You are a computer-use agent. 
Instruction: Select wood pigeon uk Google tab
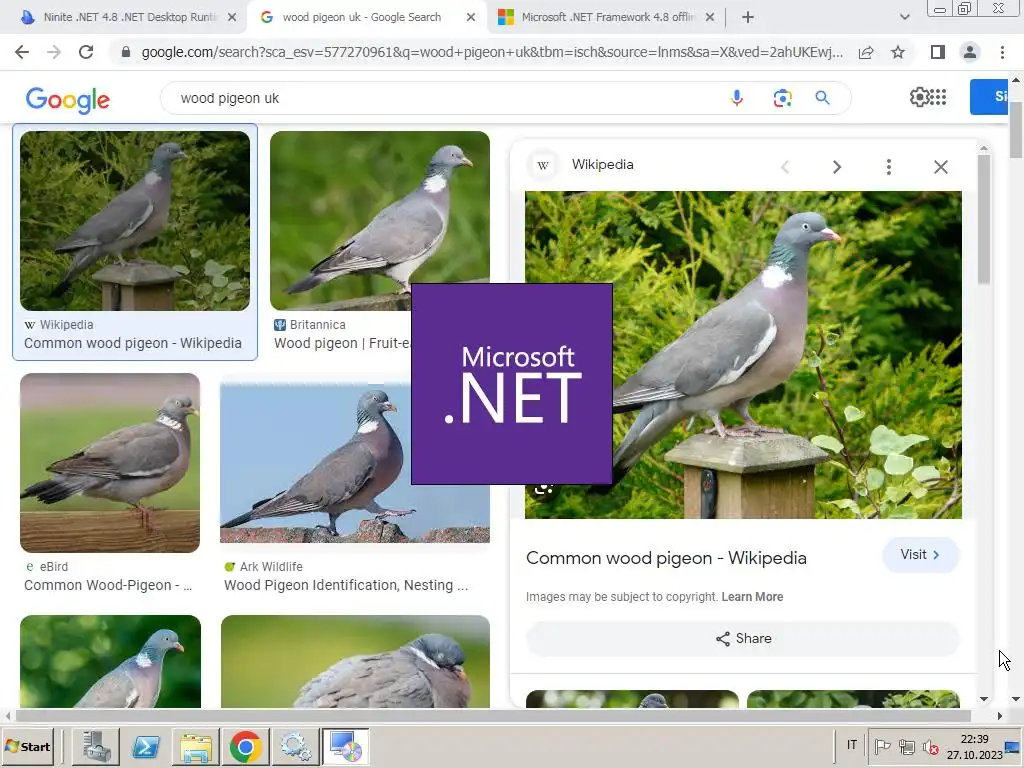tap(366, 18)
